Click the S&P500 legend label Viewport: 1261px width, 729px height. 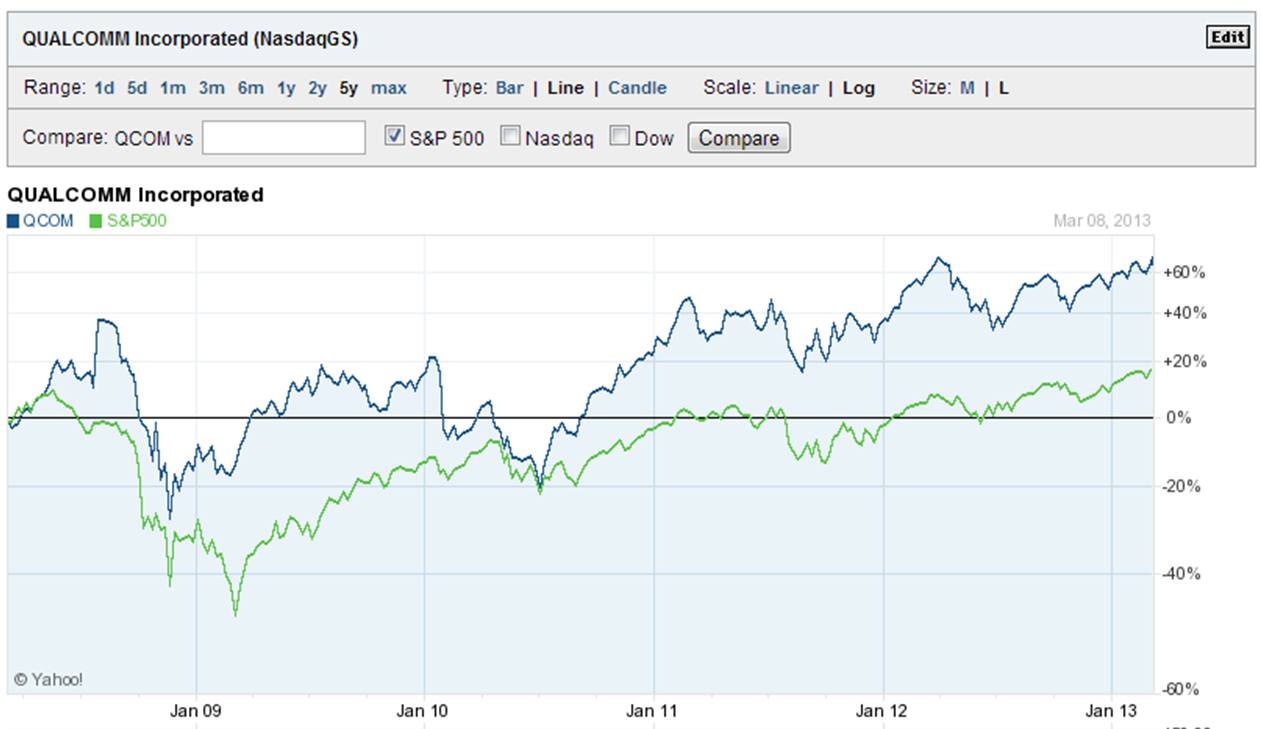point(135,221)
